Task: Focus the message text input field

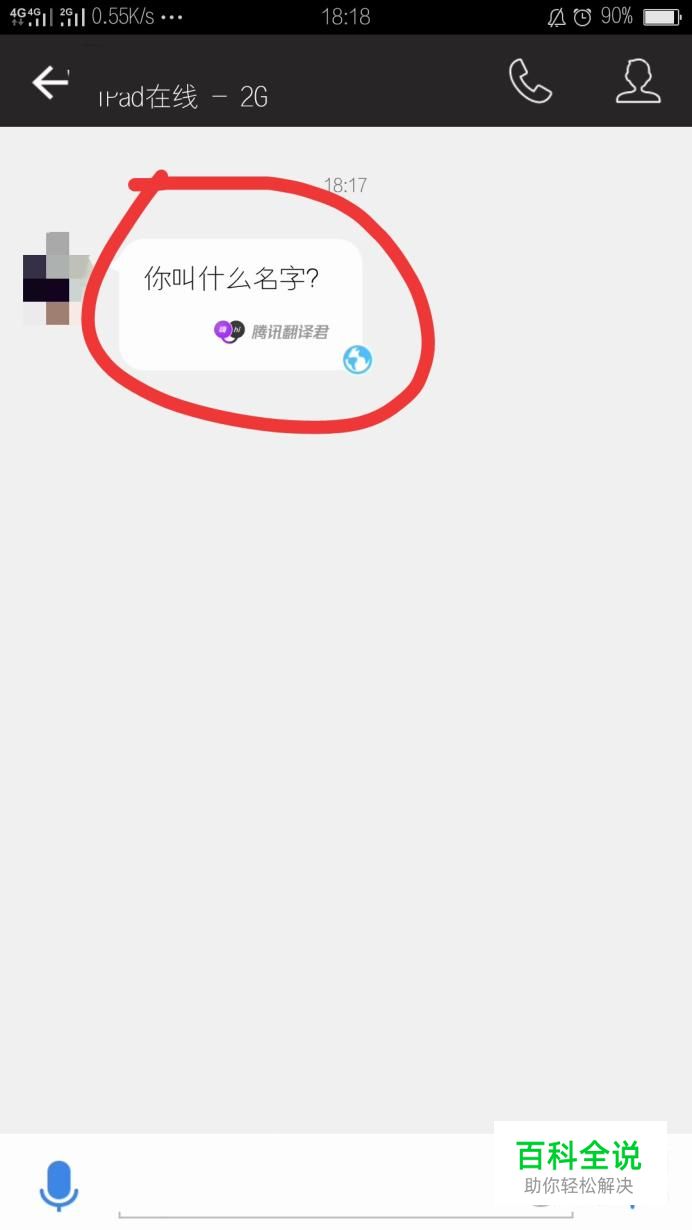Action: (x=345, y=1190)
